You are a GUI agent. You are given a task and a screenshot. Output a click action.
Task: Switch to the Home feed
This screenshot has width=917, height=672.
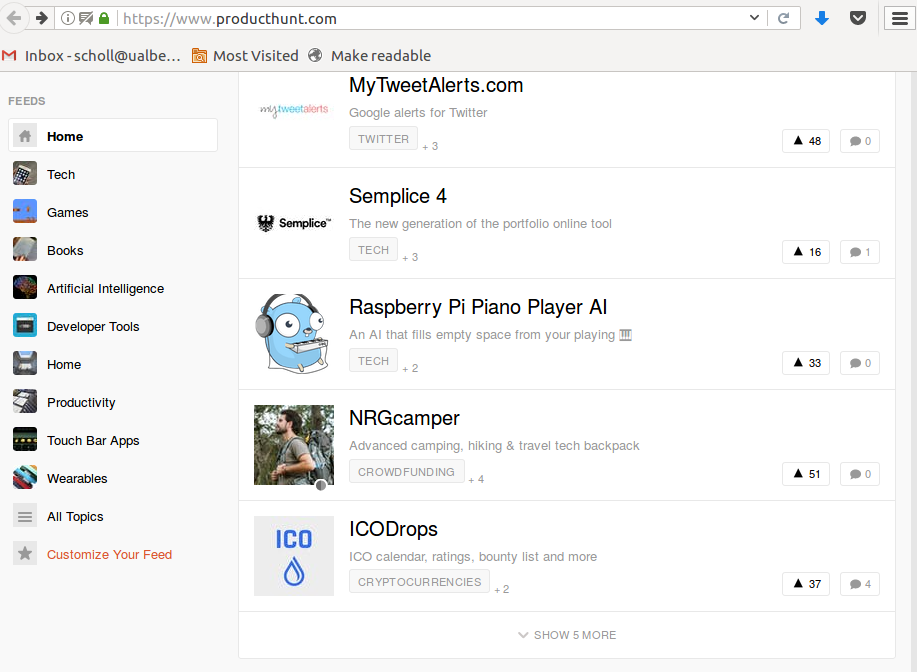pos(64,136)
